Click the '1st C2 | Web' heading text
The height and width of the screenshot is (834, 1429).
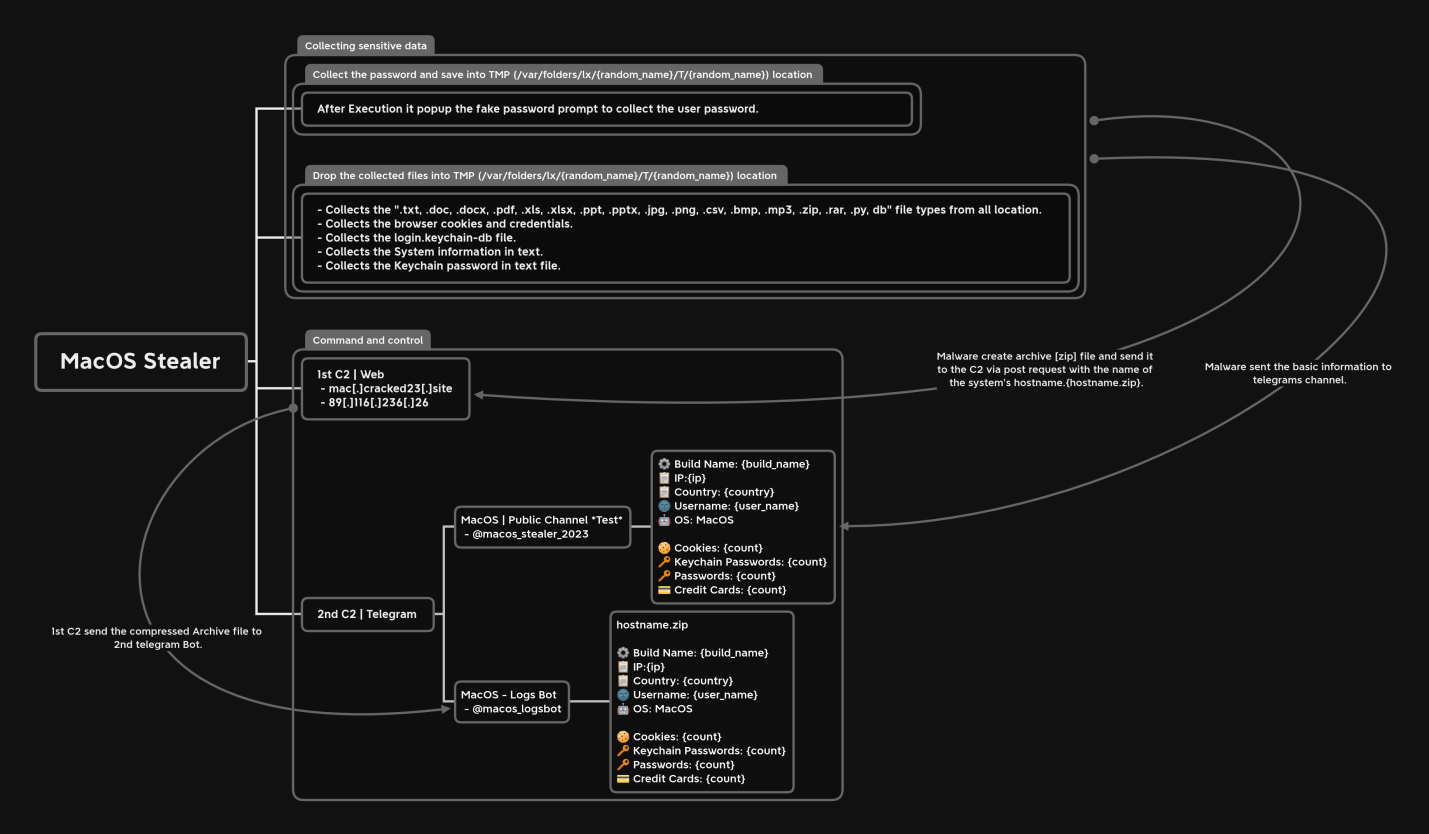click(x=351, y=375)
